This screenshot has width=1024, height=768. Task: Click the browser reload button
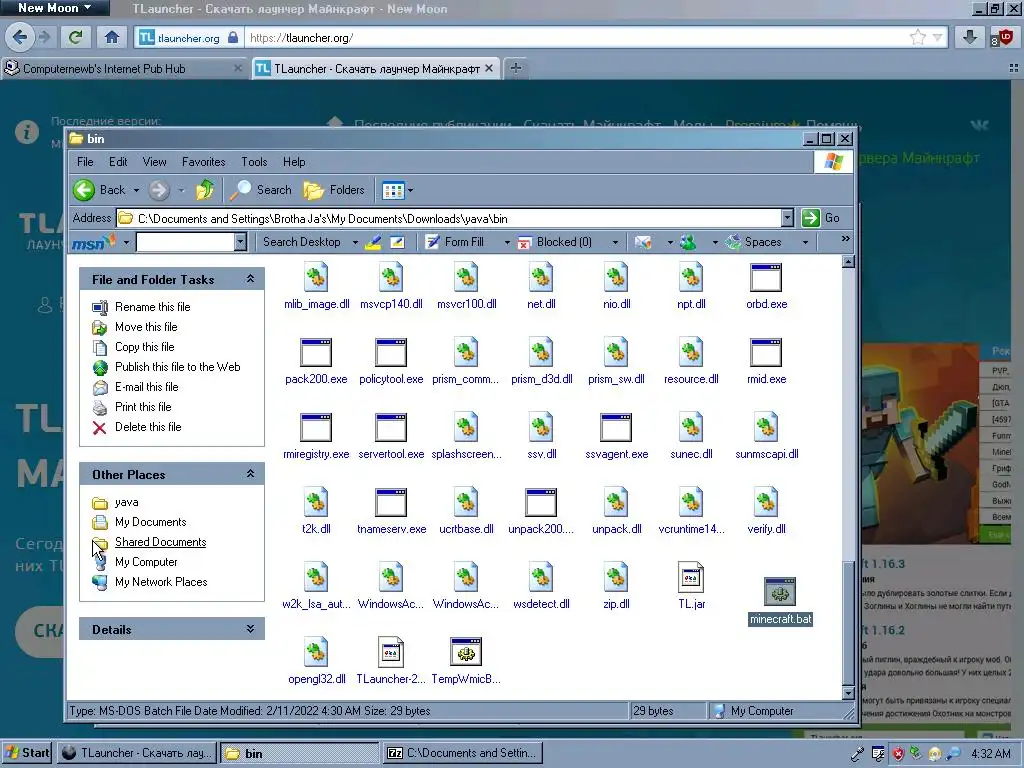pos(76,37)
